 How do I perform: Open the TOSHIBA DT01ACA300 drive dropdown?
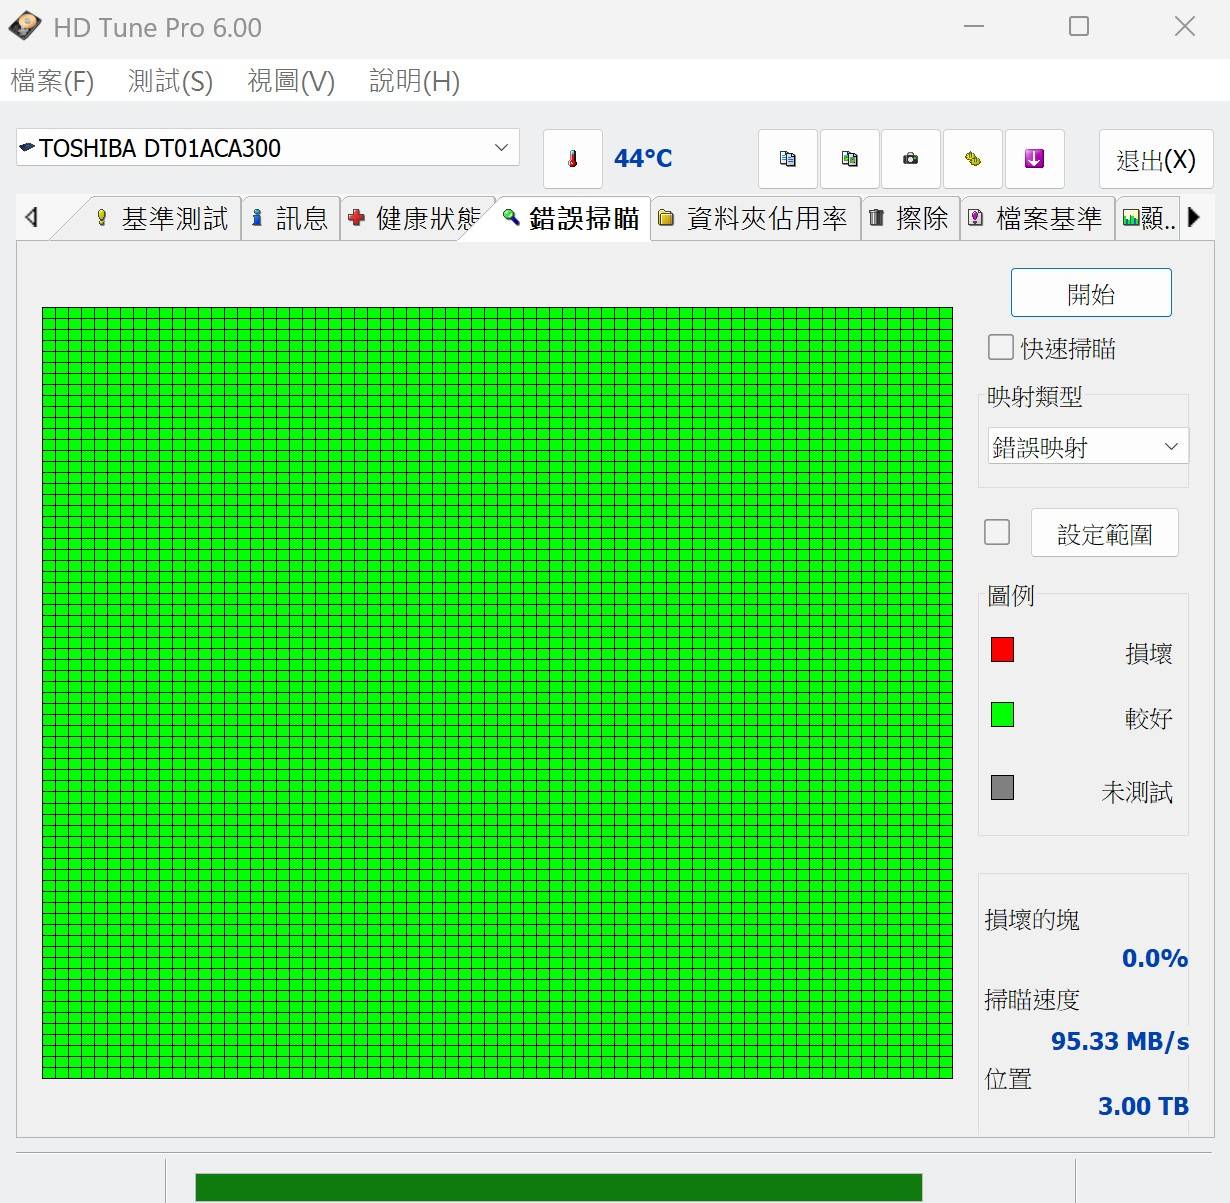tap(268, 148)
